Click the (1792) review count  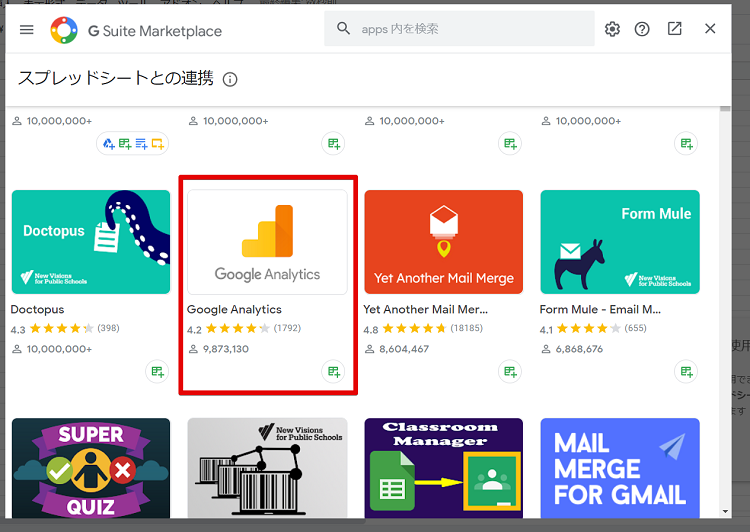287,328
